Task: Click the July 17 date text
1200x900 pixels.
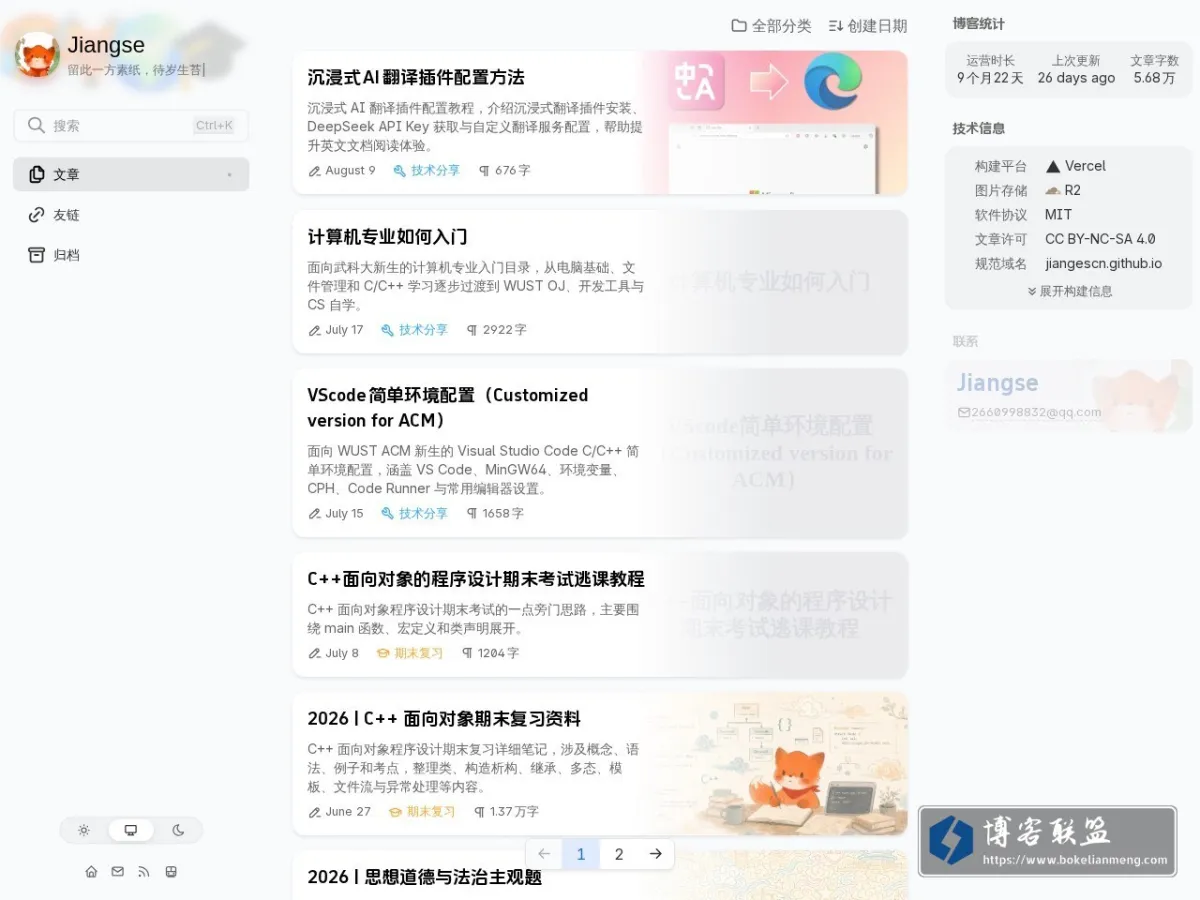Action: coord(344,330)
